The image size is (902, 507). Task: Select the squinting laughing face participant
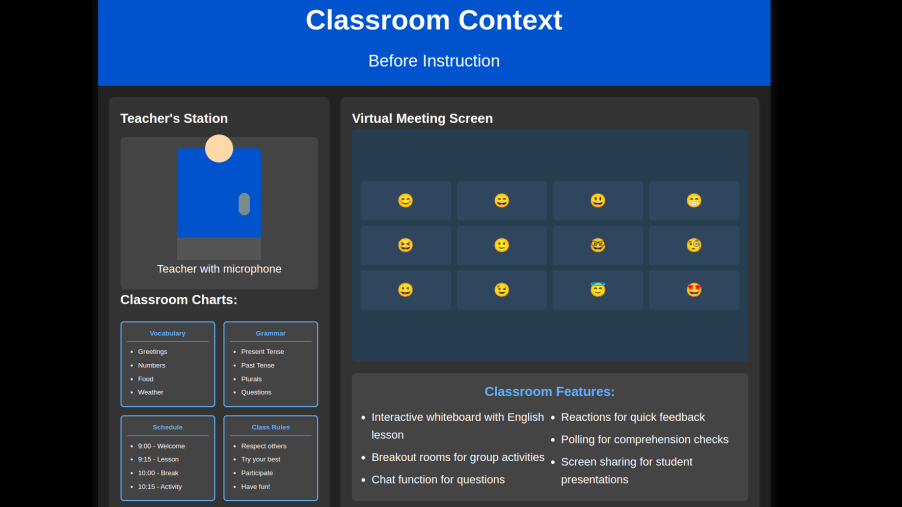click(x=405, y=245)
